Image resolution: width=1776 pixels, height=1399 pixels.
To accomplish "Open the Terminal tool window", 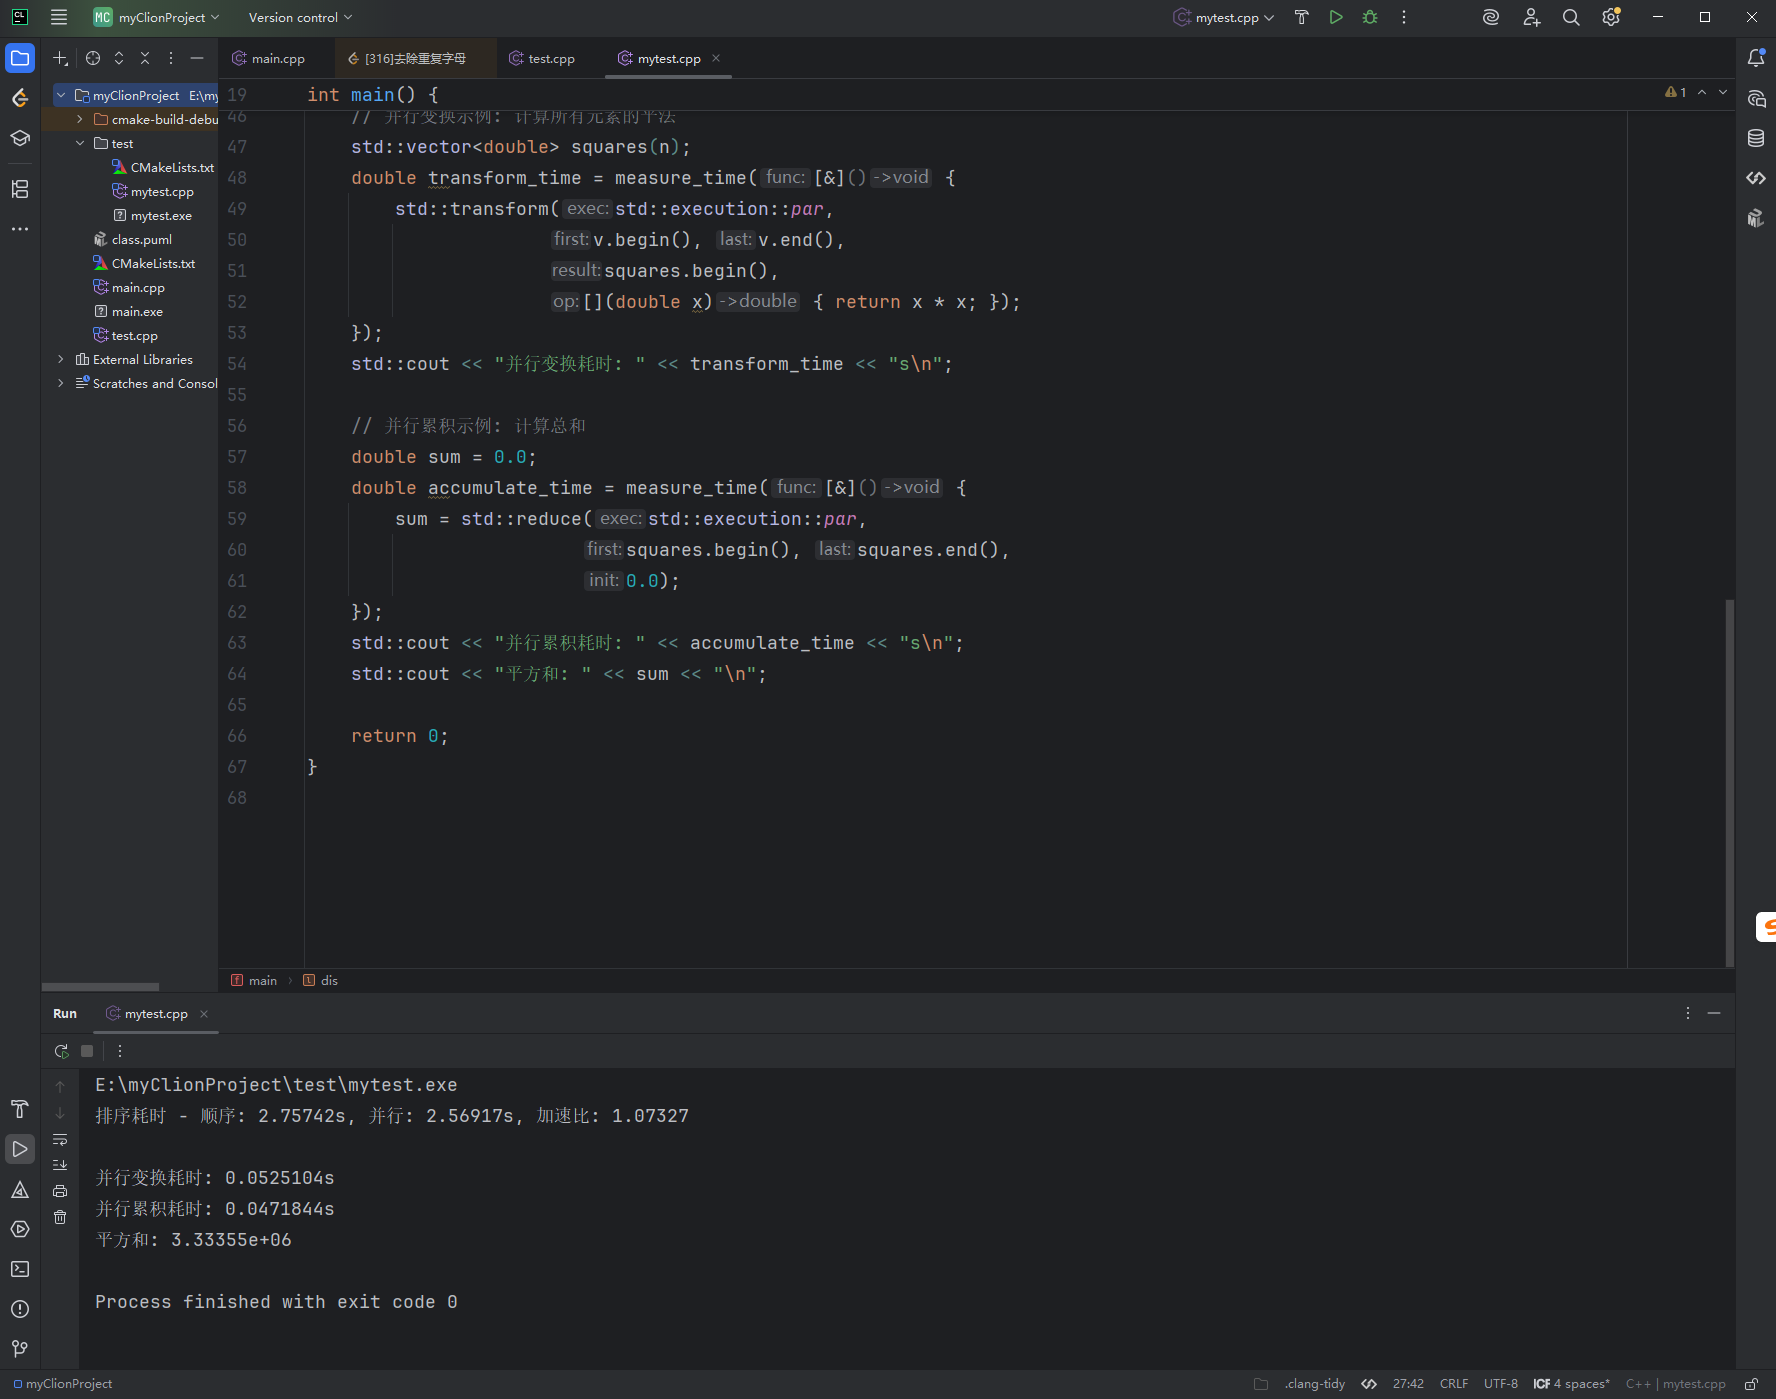I will tap(20, 1269).
